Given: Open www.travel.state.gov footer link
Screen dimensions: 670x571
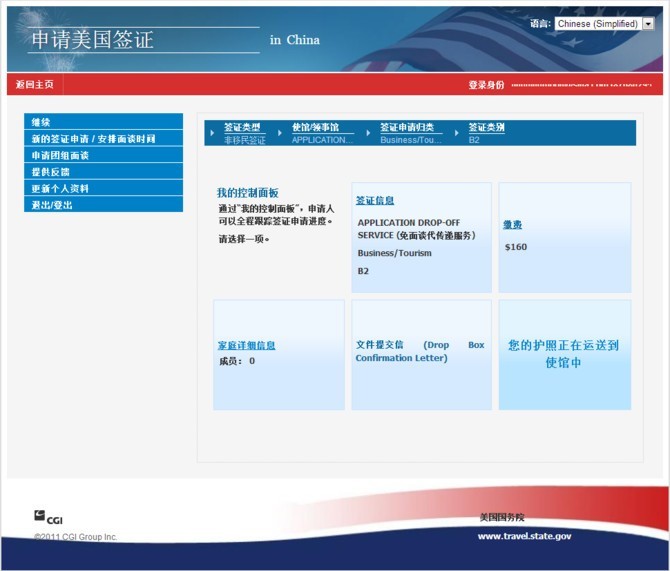Looking at the screenshot, I should click(524, 536).
